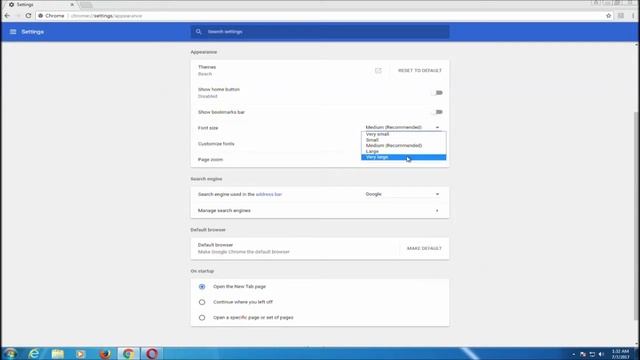
Task: Click the browser back arrow
Action: [x=7, y=16]
